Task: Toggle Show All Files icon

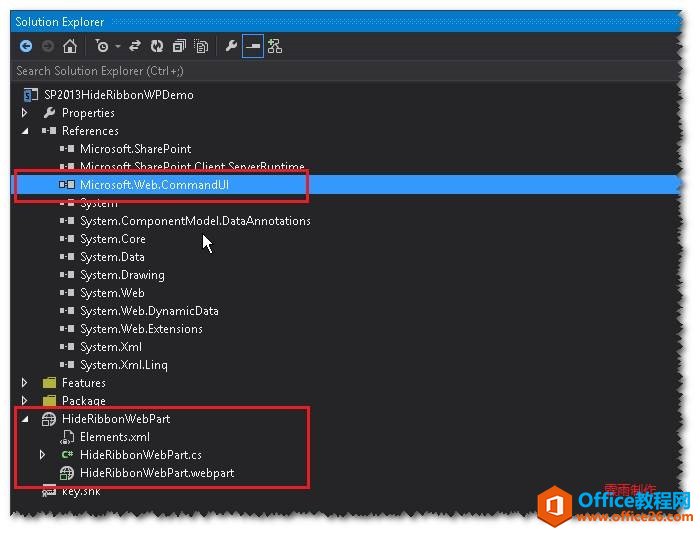Action: [x=201, y=46]
